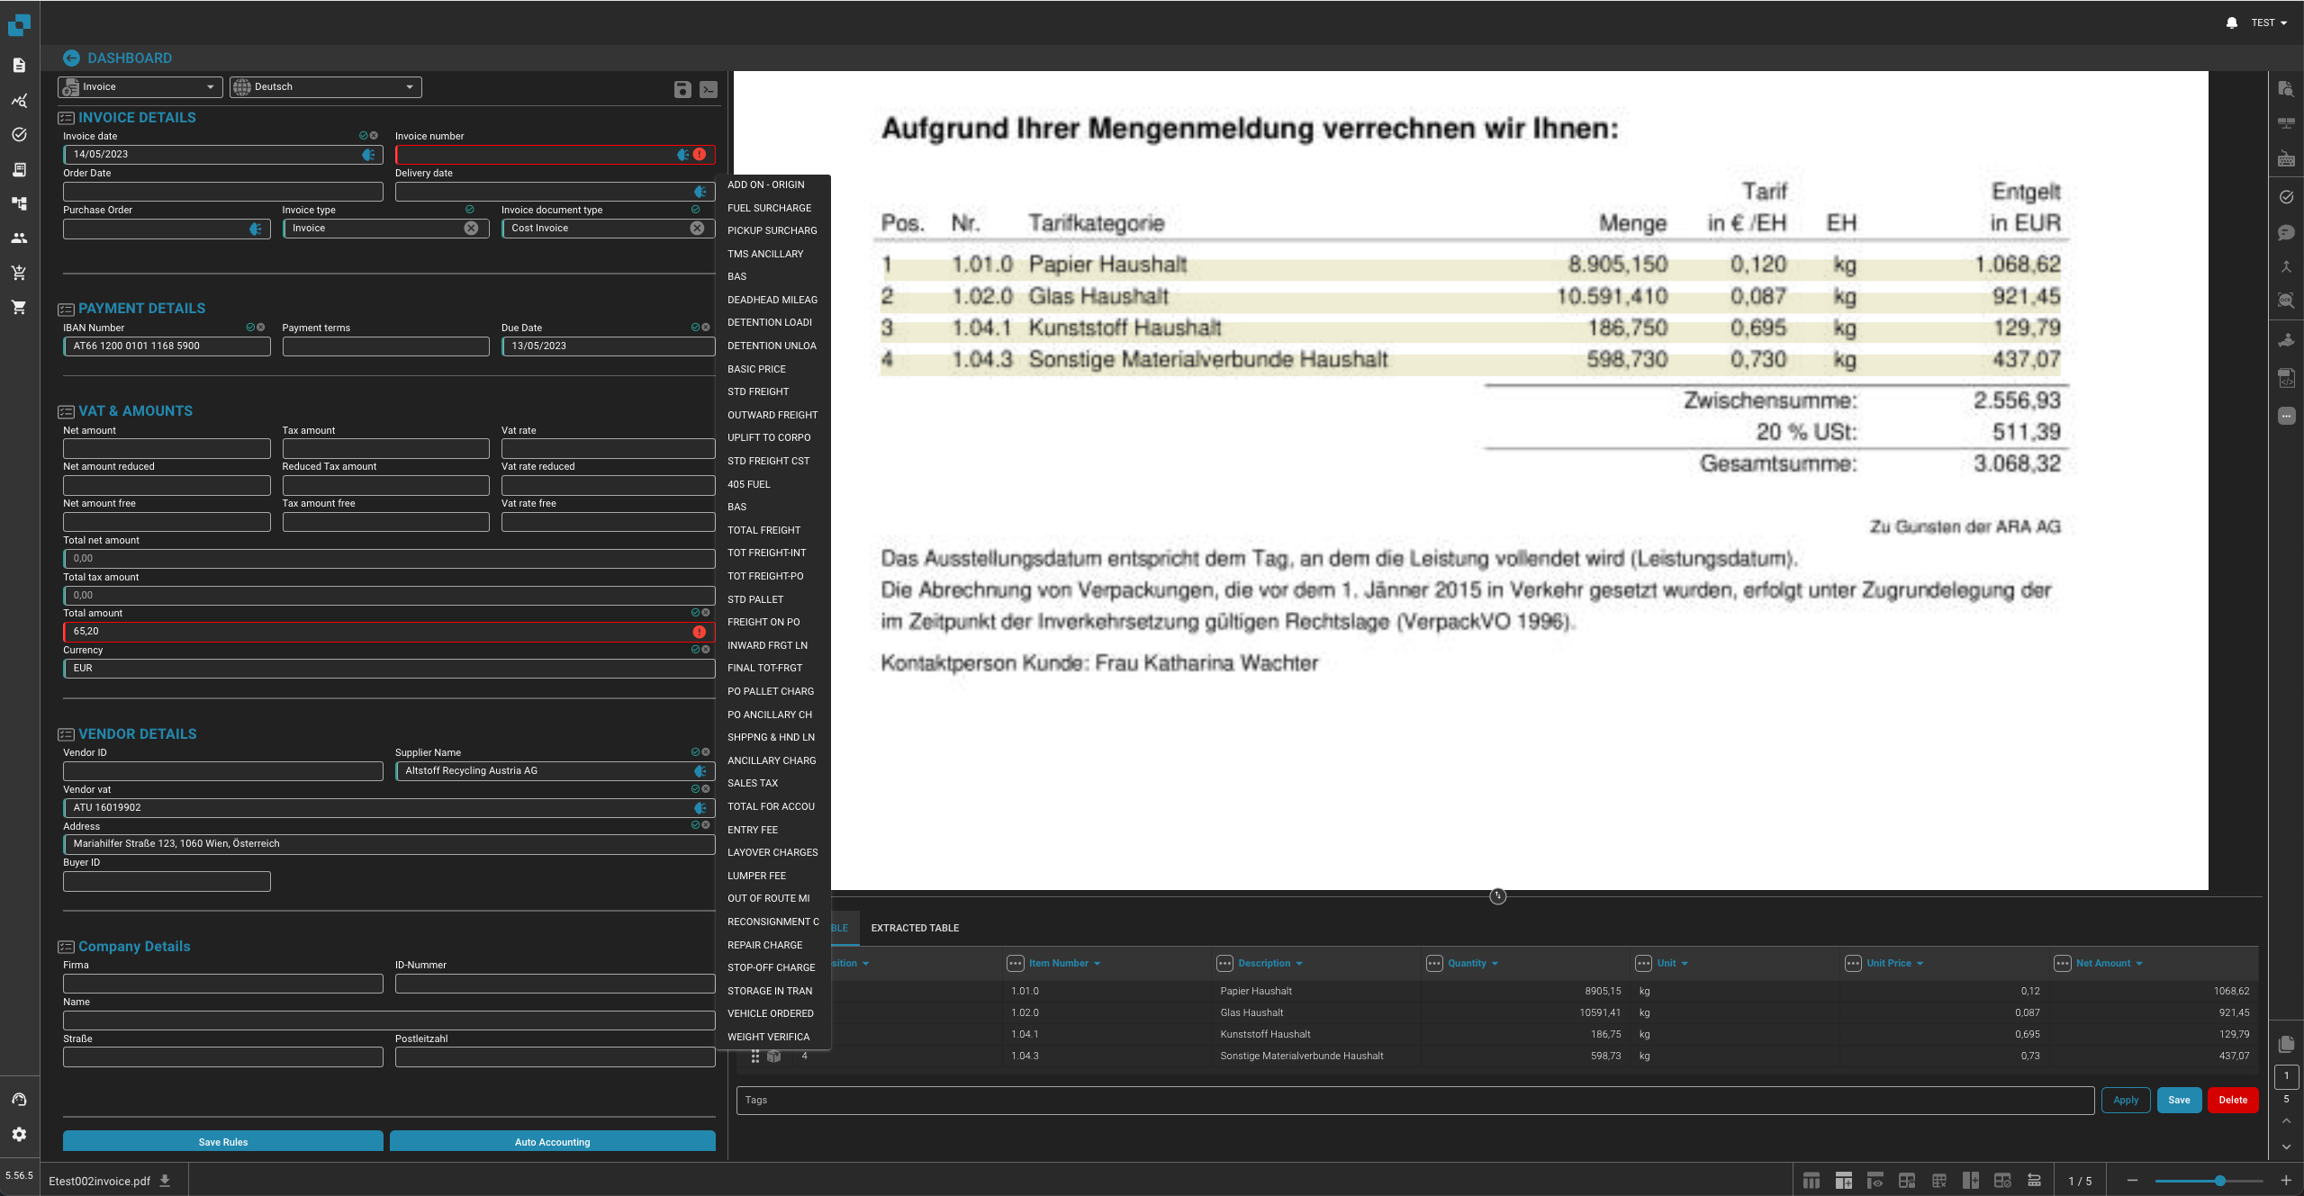
Task: Open the settings gear in left sidebar
Action: click(x=19, y=1134)
